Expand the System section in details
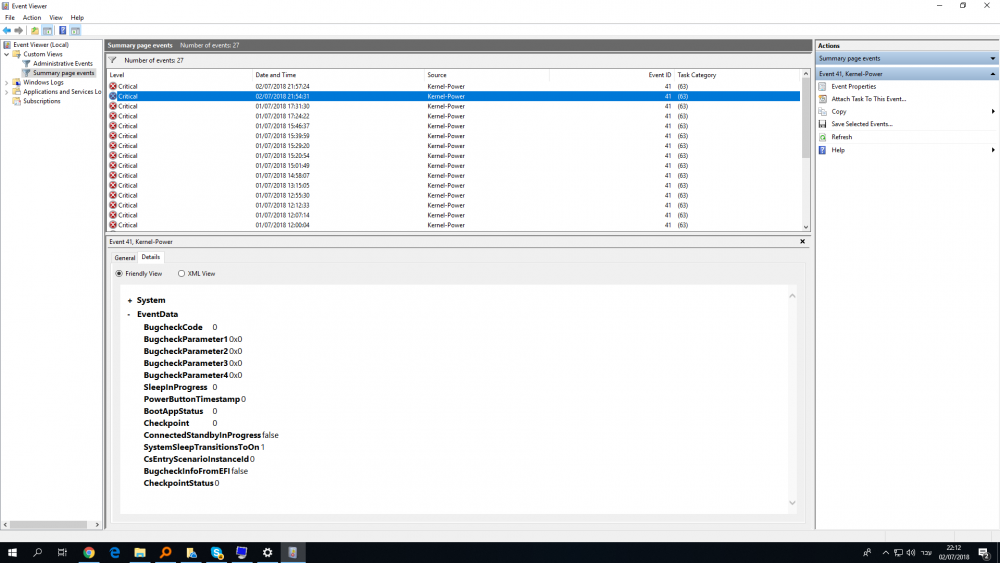The height and width of the screenshot is (563, 1000). click(x=129, y=300)
